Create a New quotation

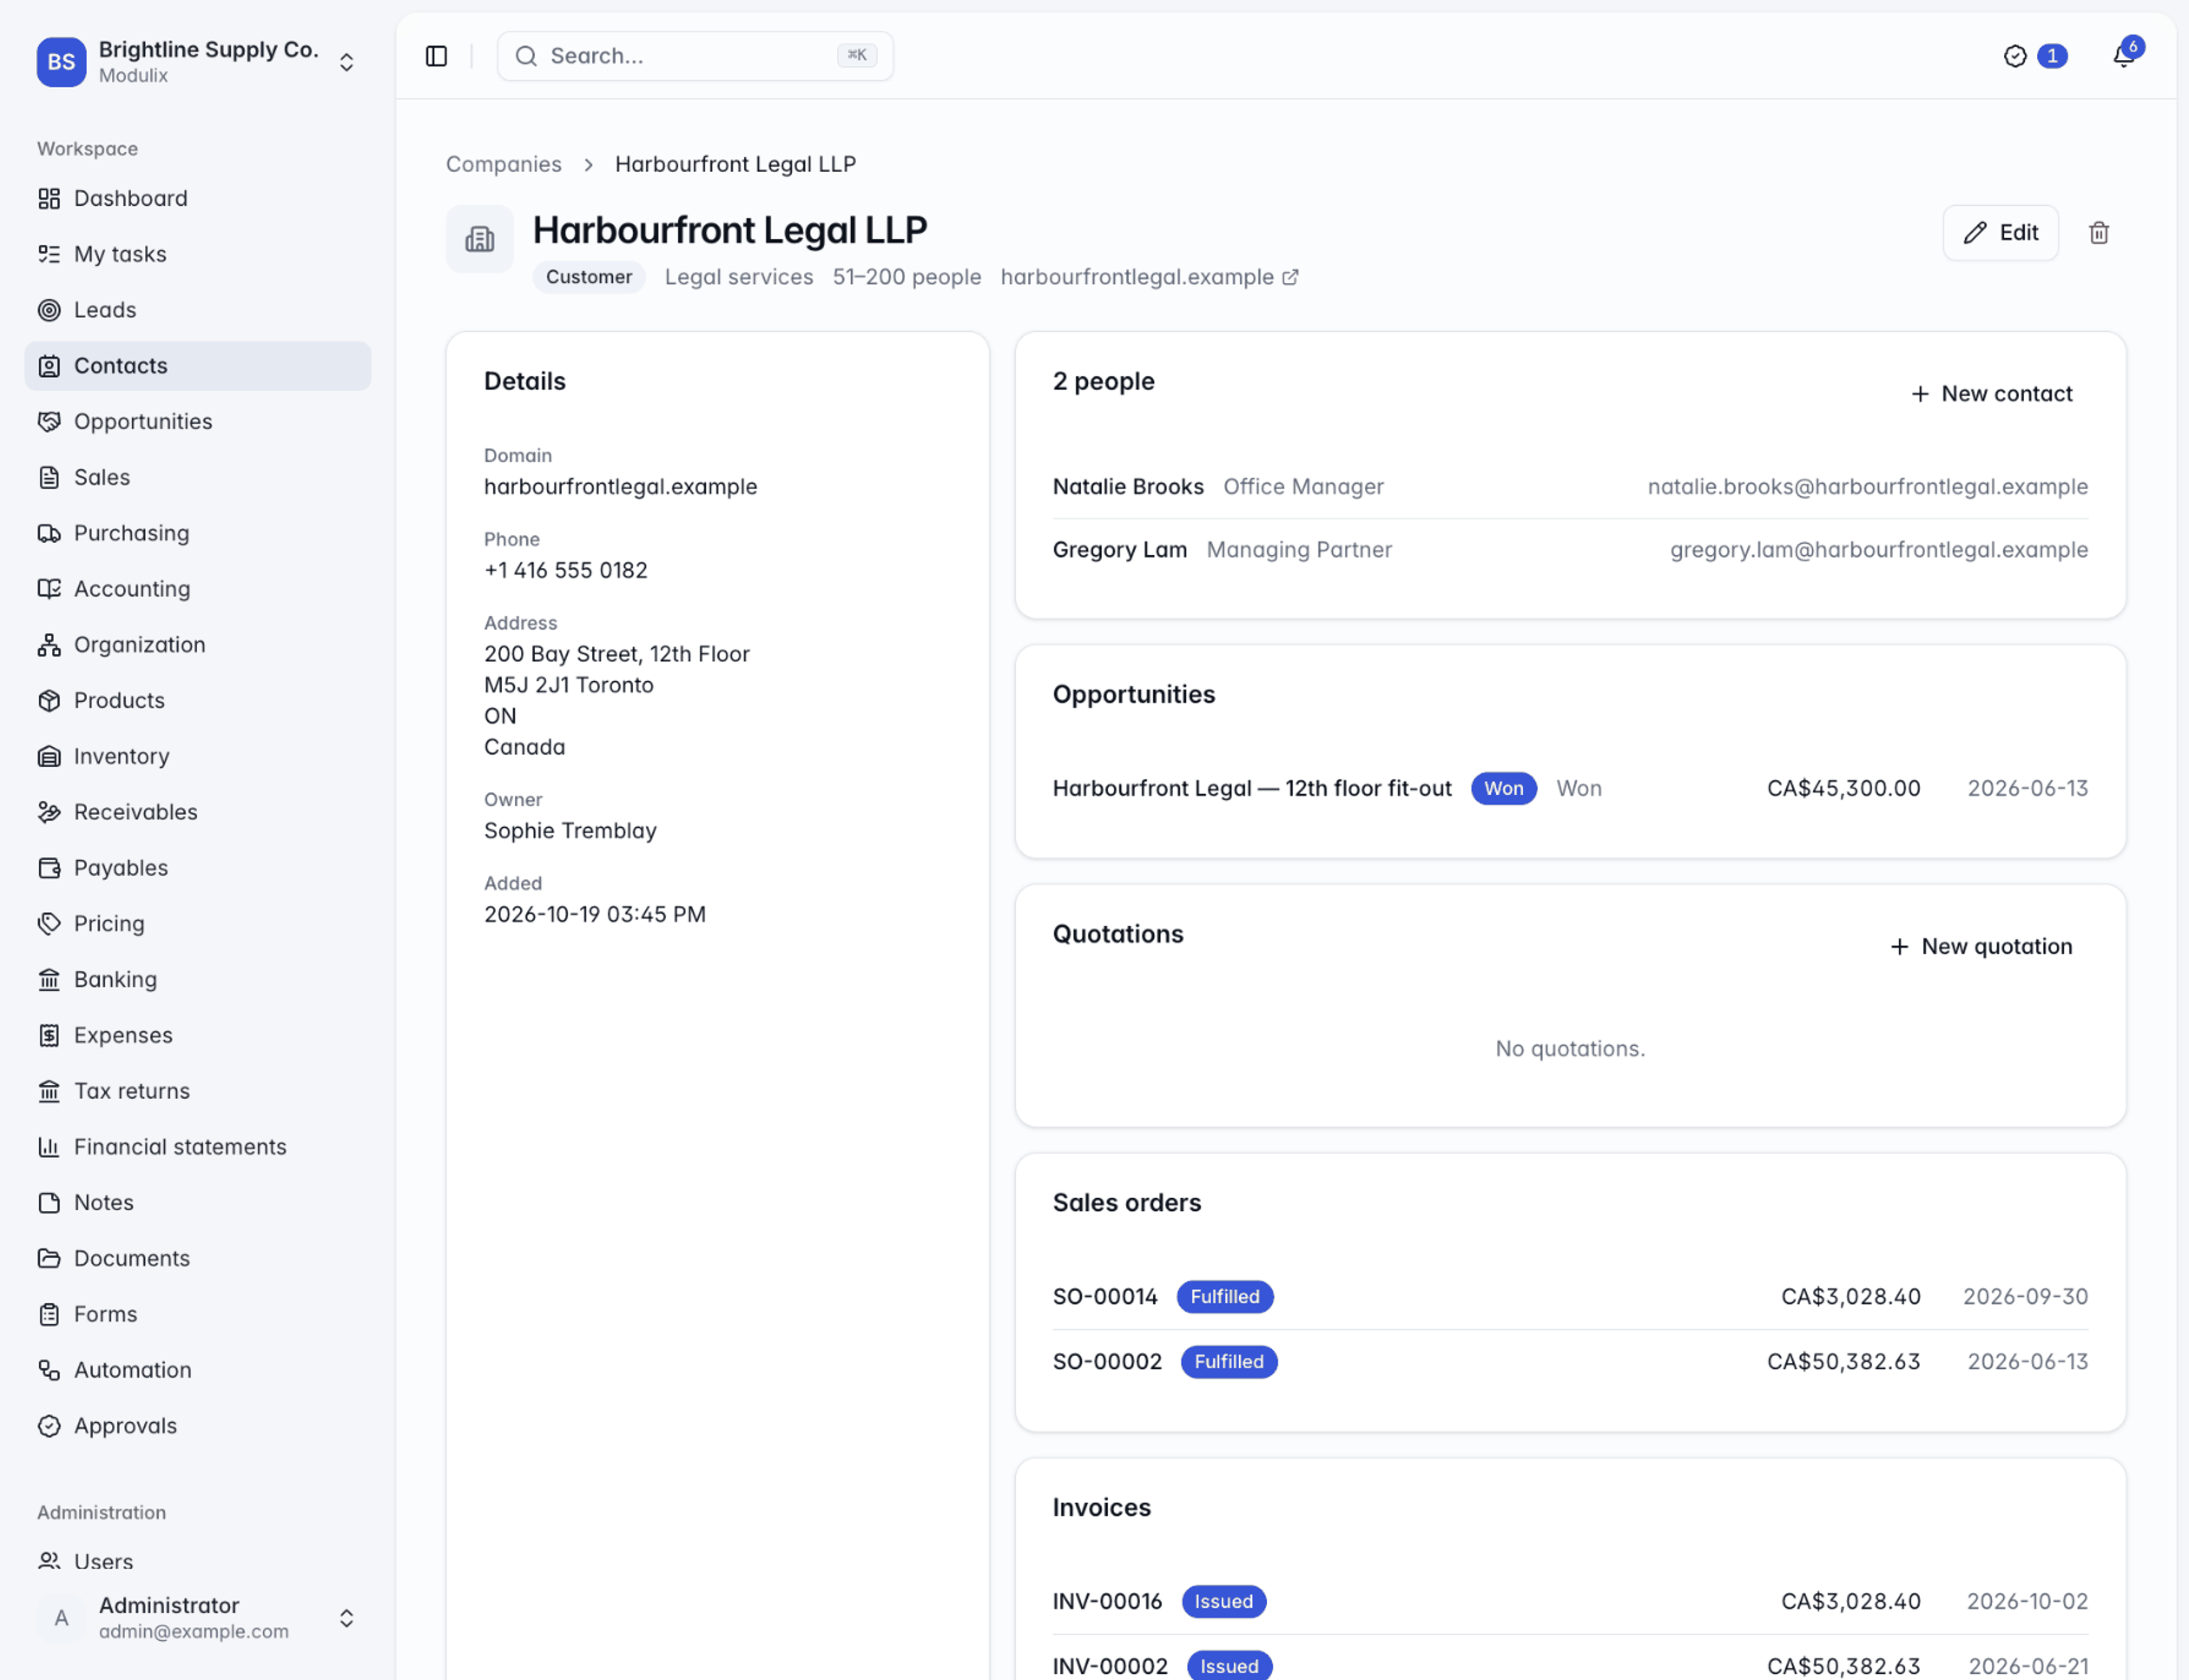(x=1981, y=946)
